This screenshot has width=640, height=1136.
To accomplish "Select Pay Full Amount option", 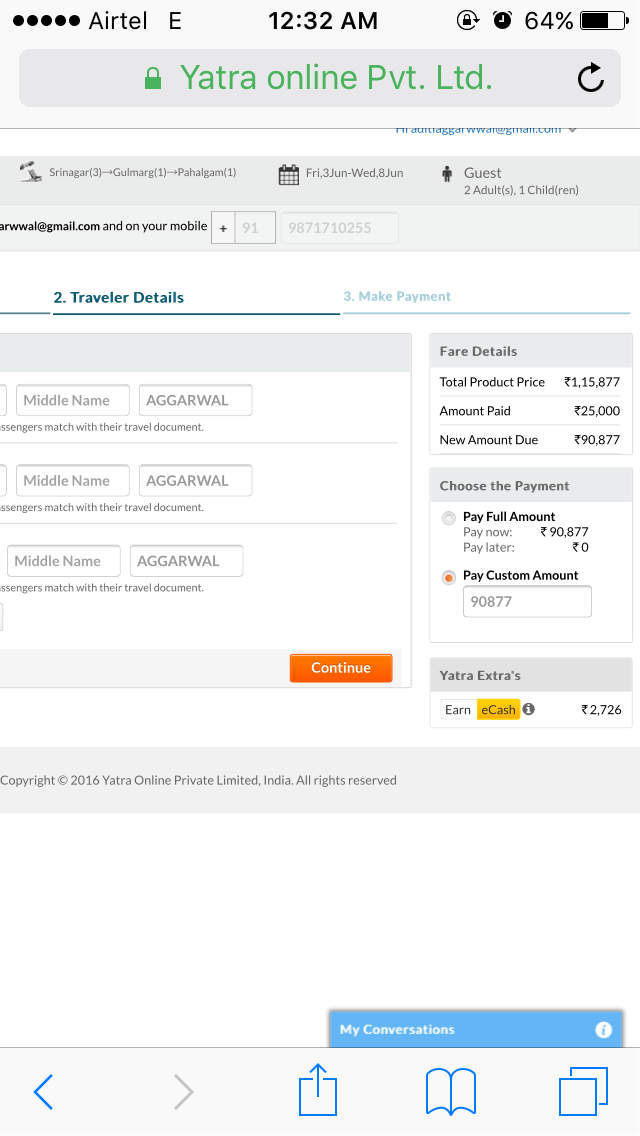I will (449, 518).
